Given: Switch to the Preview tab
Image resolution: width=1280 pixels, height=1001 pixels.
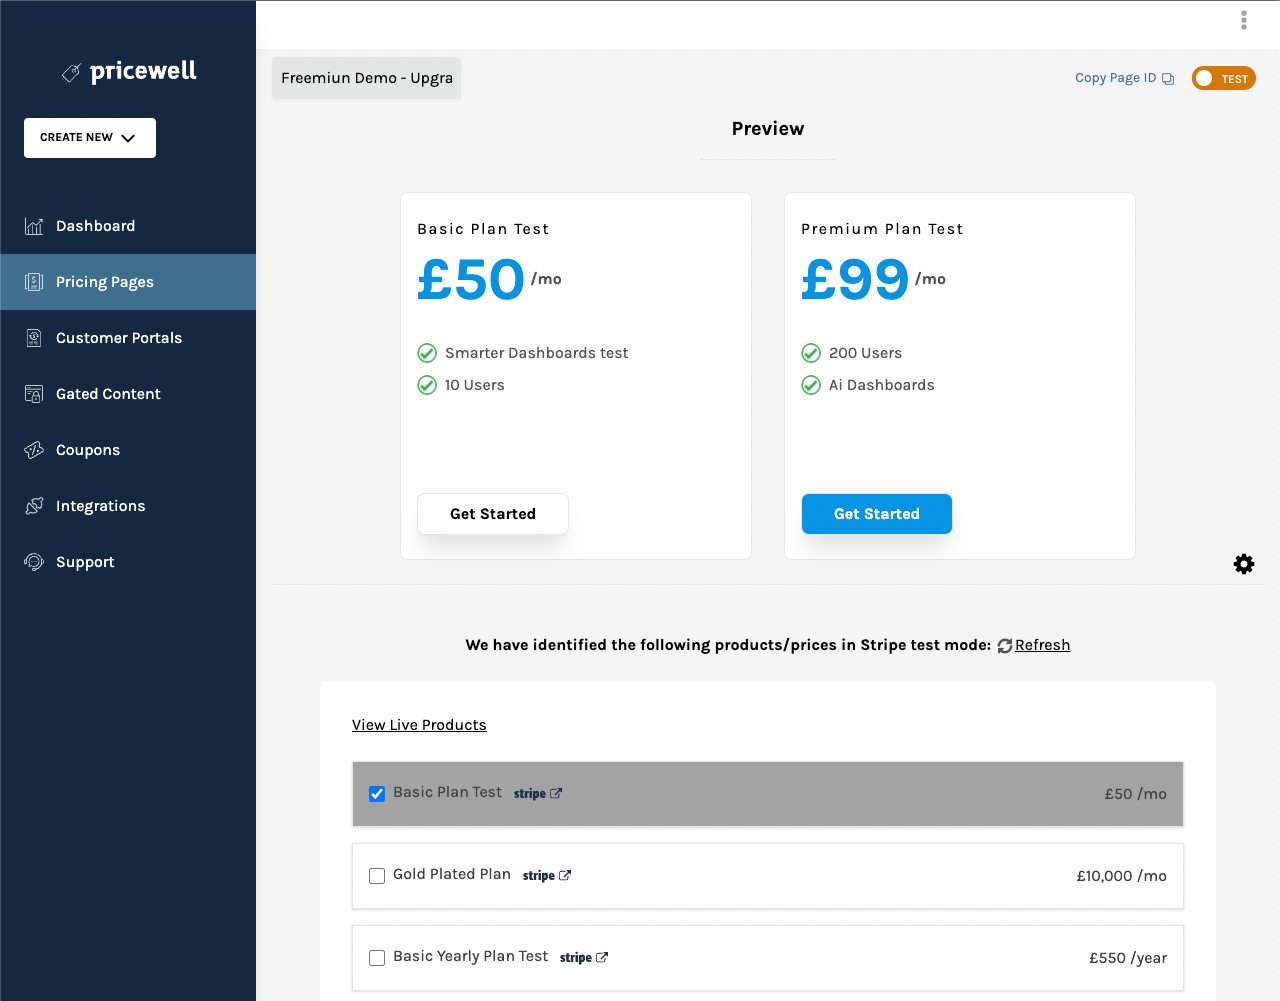Looking at the screenshot, I should click(x=767, y=128).
